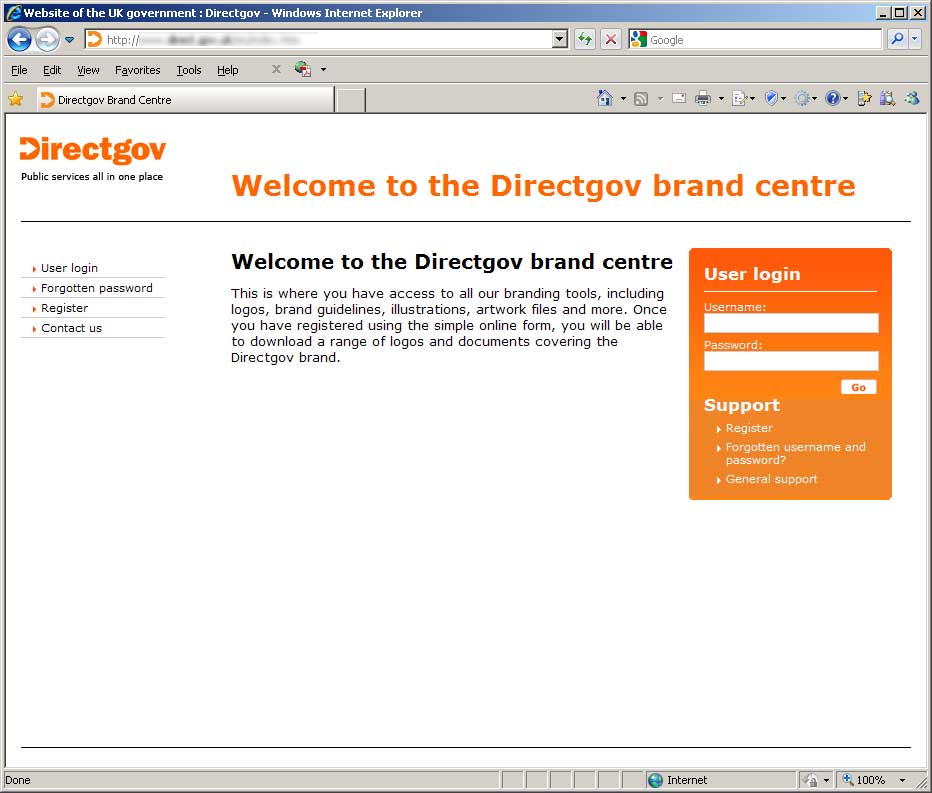Click the Password input field
The height and width of the screenshot is (793, 932).
point(791,361)
